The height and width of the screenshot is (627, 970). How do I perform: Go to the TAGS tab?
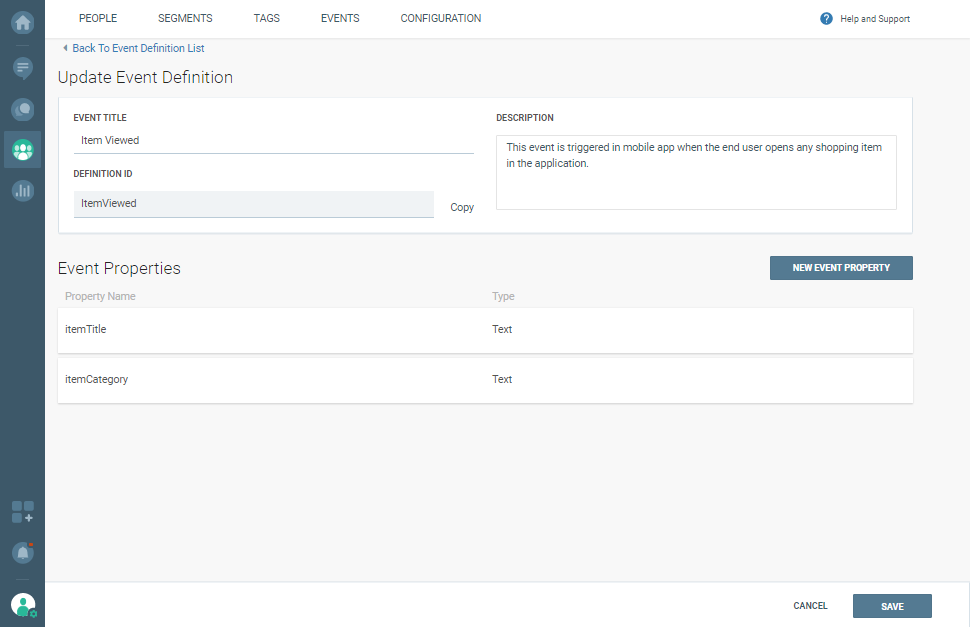coord(267,19)
